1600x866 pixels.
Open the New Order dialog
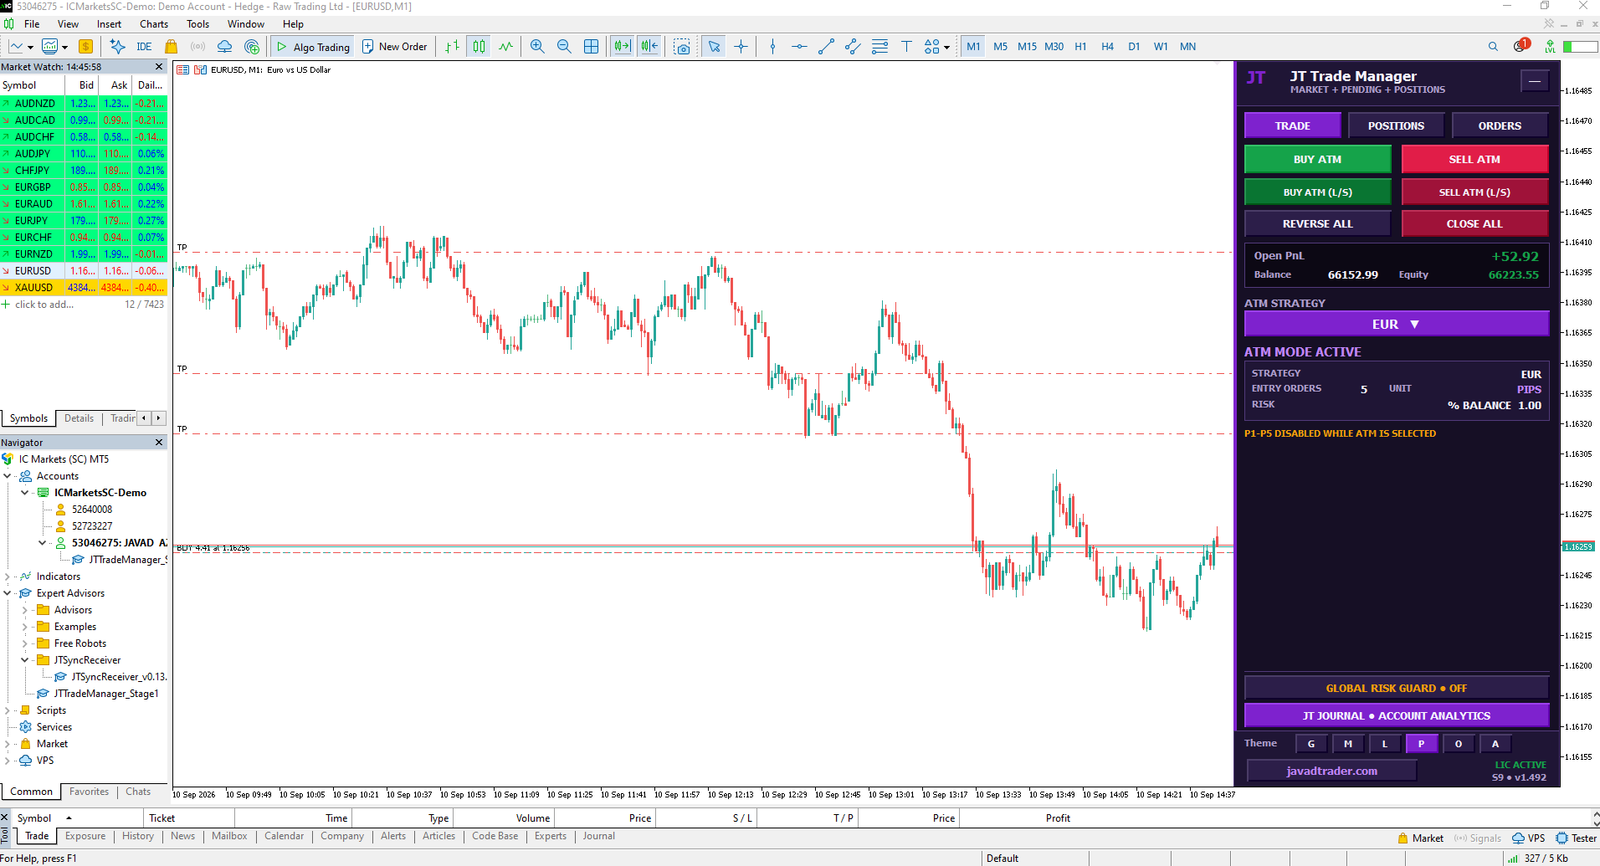394,46
